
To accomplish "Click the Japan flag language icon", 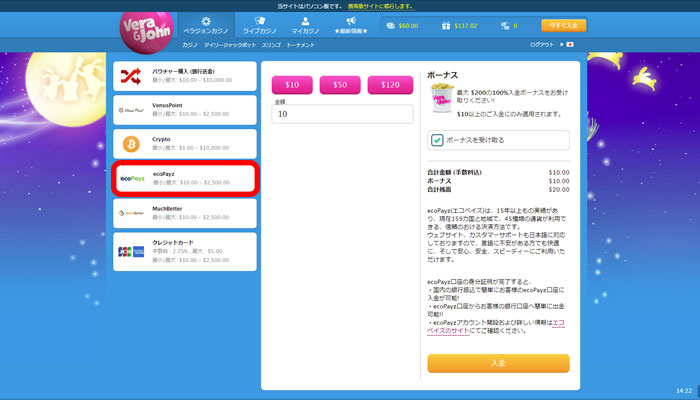I will [x=570, y=45].
